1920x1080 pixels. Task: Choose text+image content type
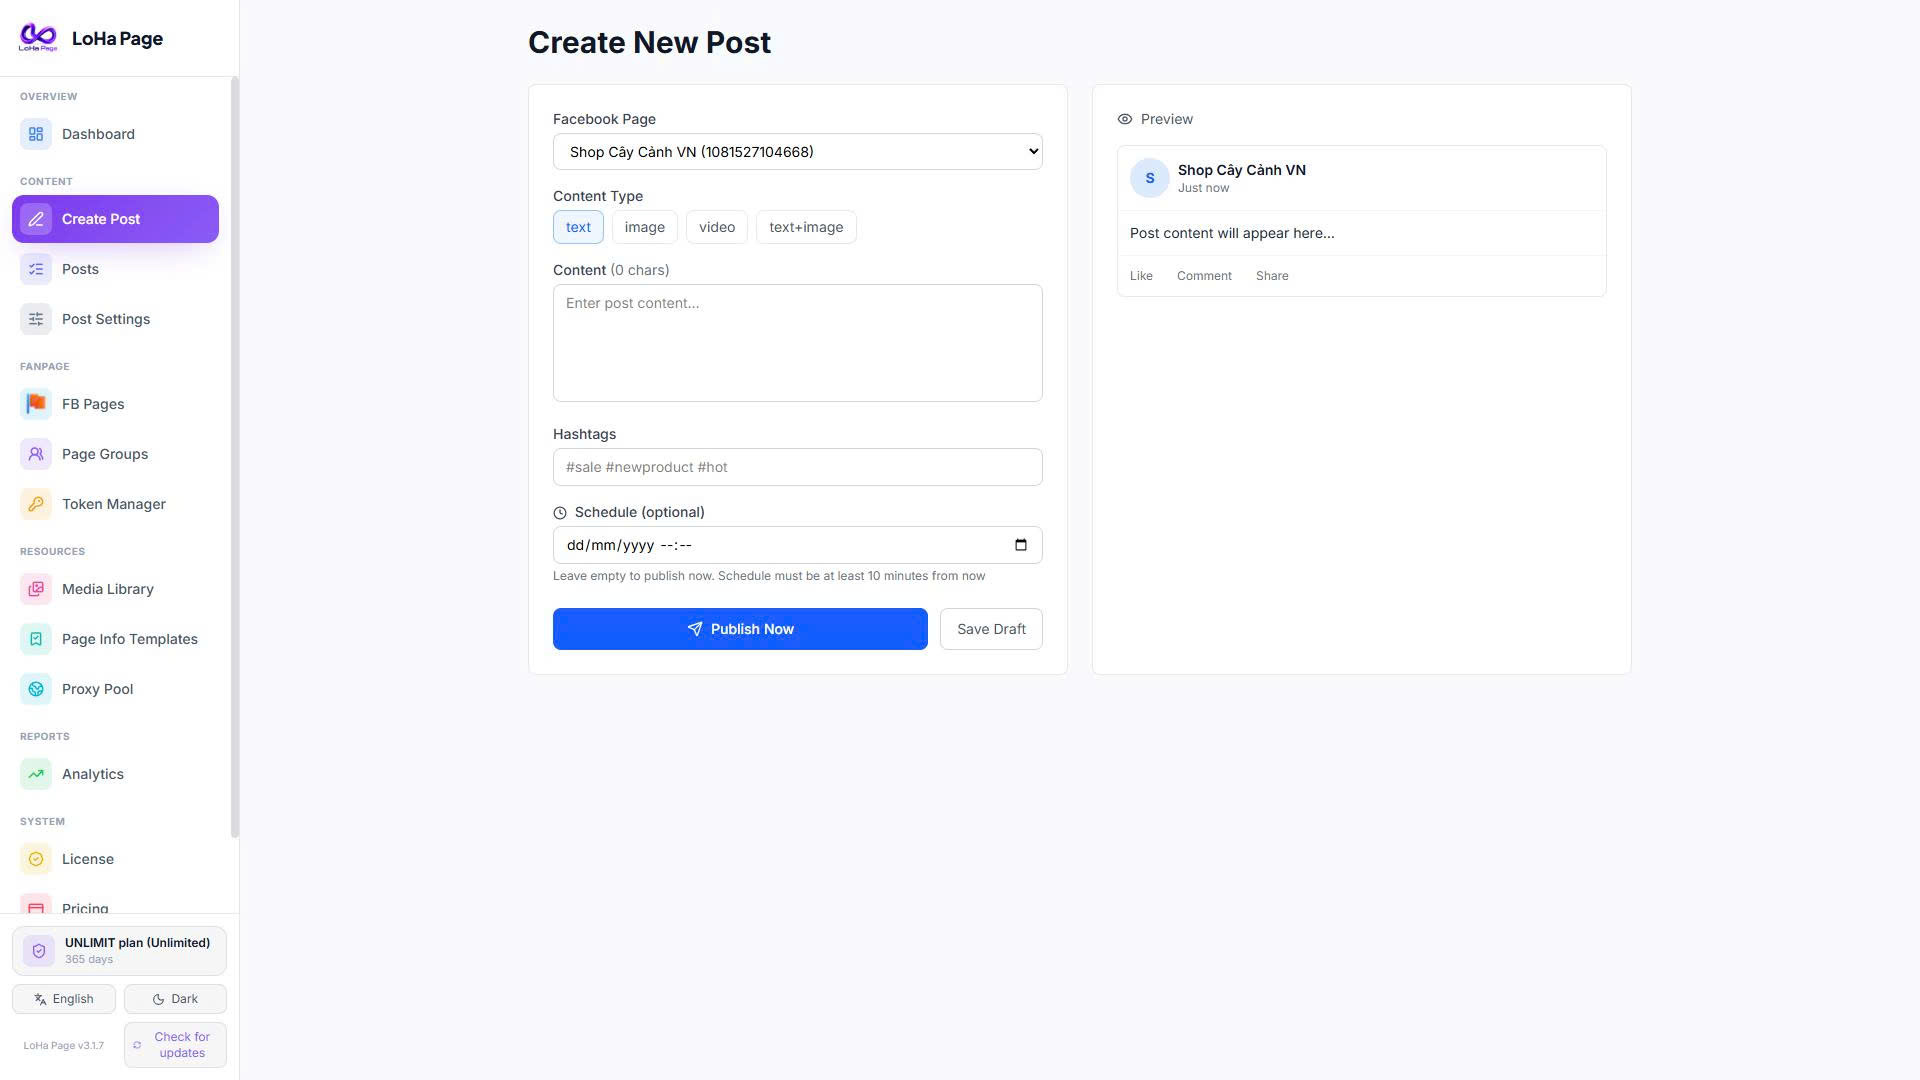coord(806,227)
